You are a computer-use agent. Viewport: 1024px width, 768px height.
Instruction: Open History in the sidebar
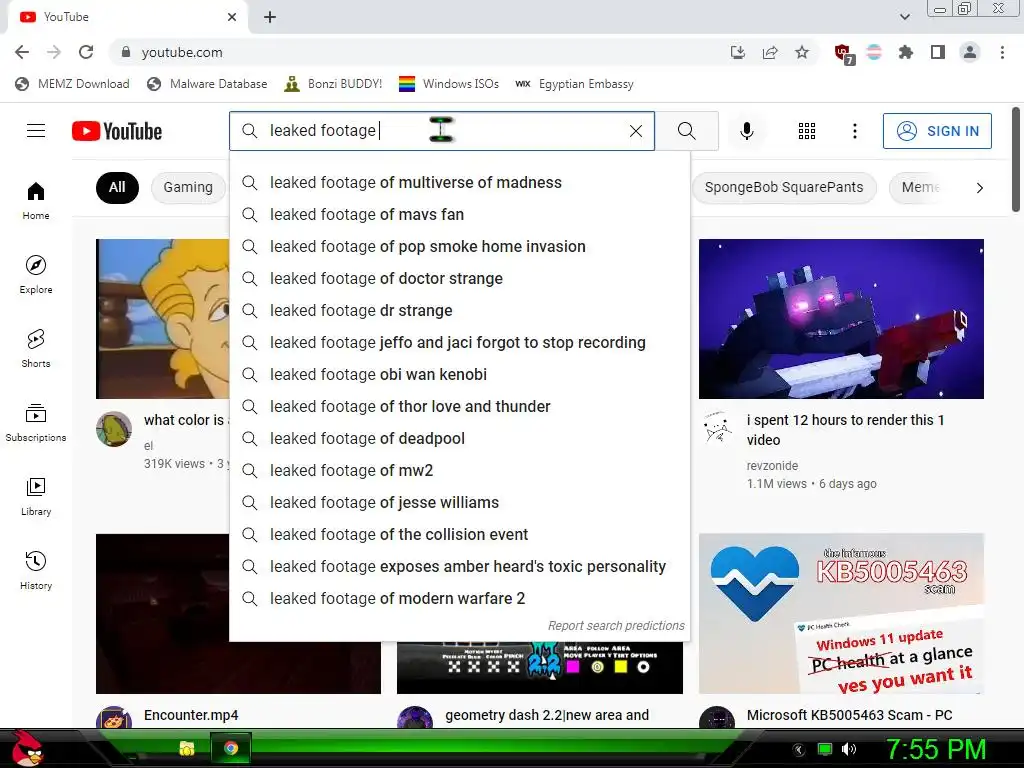36,570
